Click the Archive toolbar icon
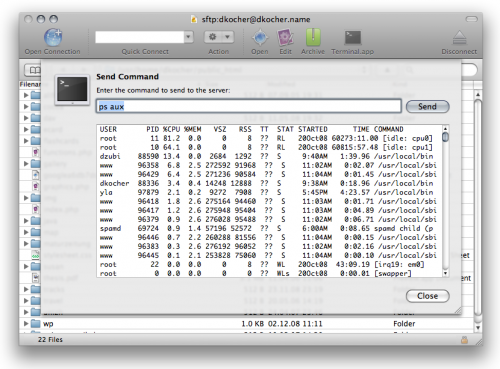 click(x=313, y=37)
